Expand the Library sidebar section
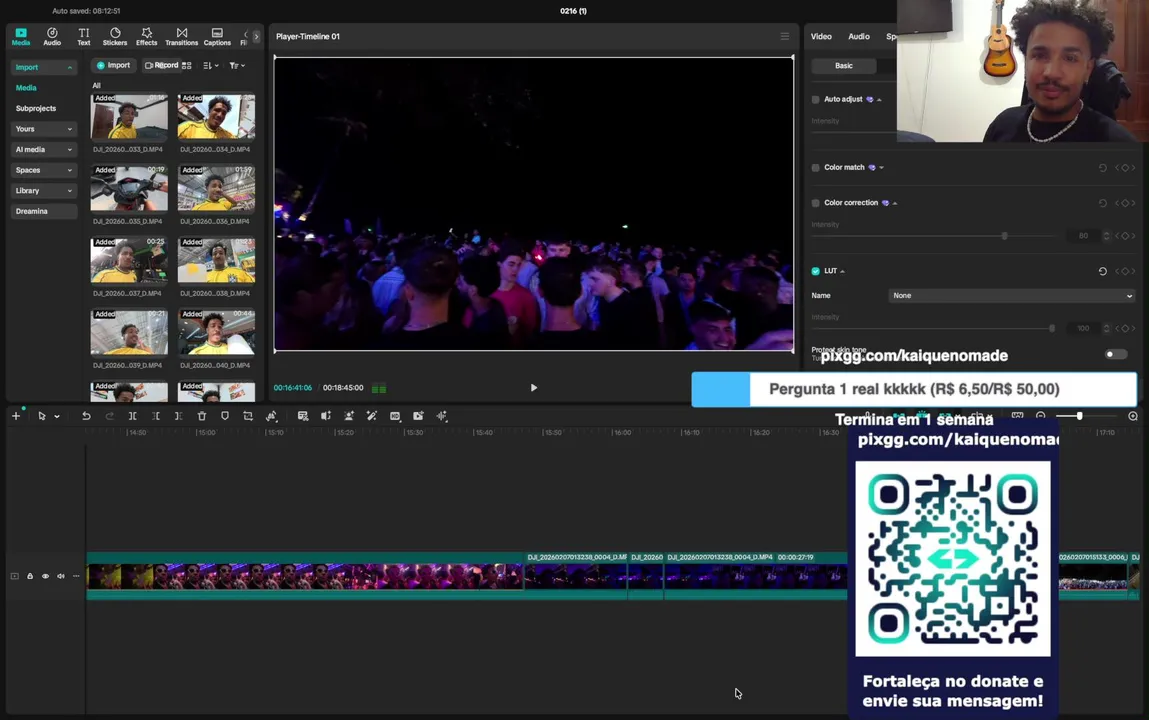 (43, 190)
